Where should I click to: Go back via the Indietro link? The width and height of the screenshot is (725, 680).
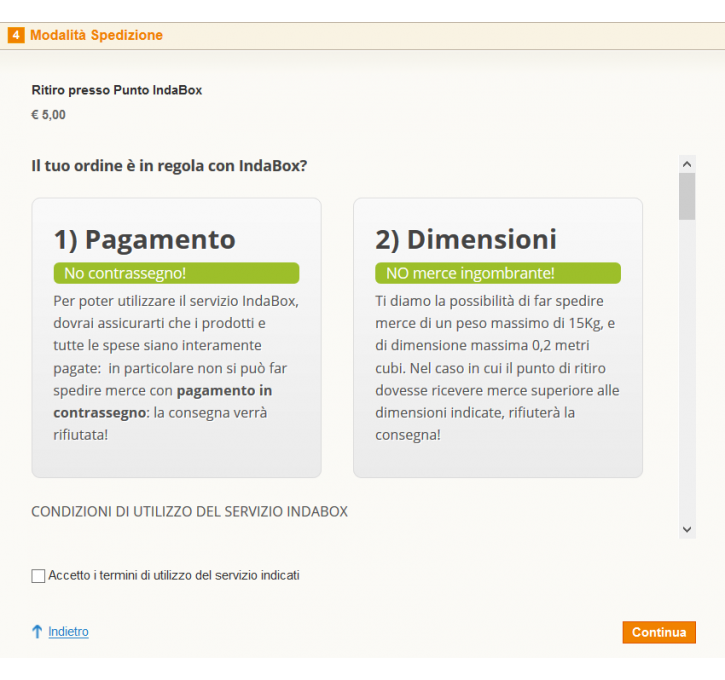pyautogui.click(x=68, y=631)
